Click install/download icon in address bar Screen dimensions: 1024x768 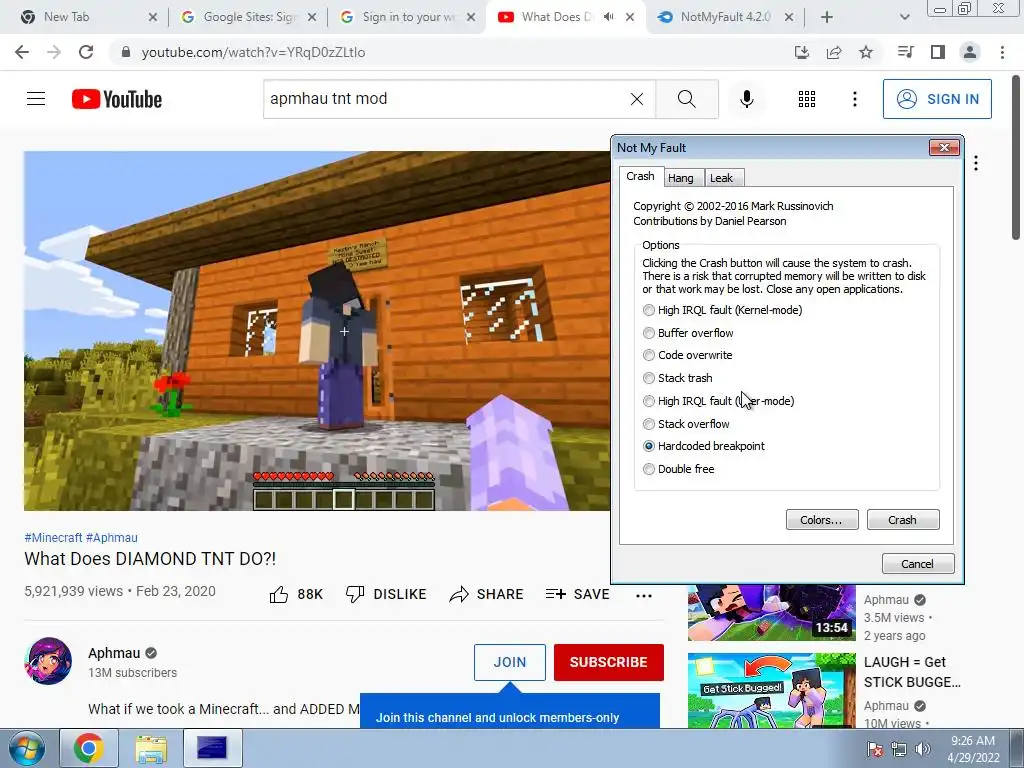[x=802, y=52]
